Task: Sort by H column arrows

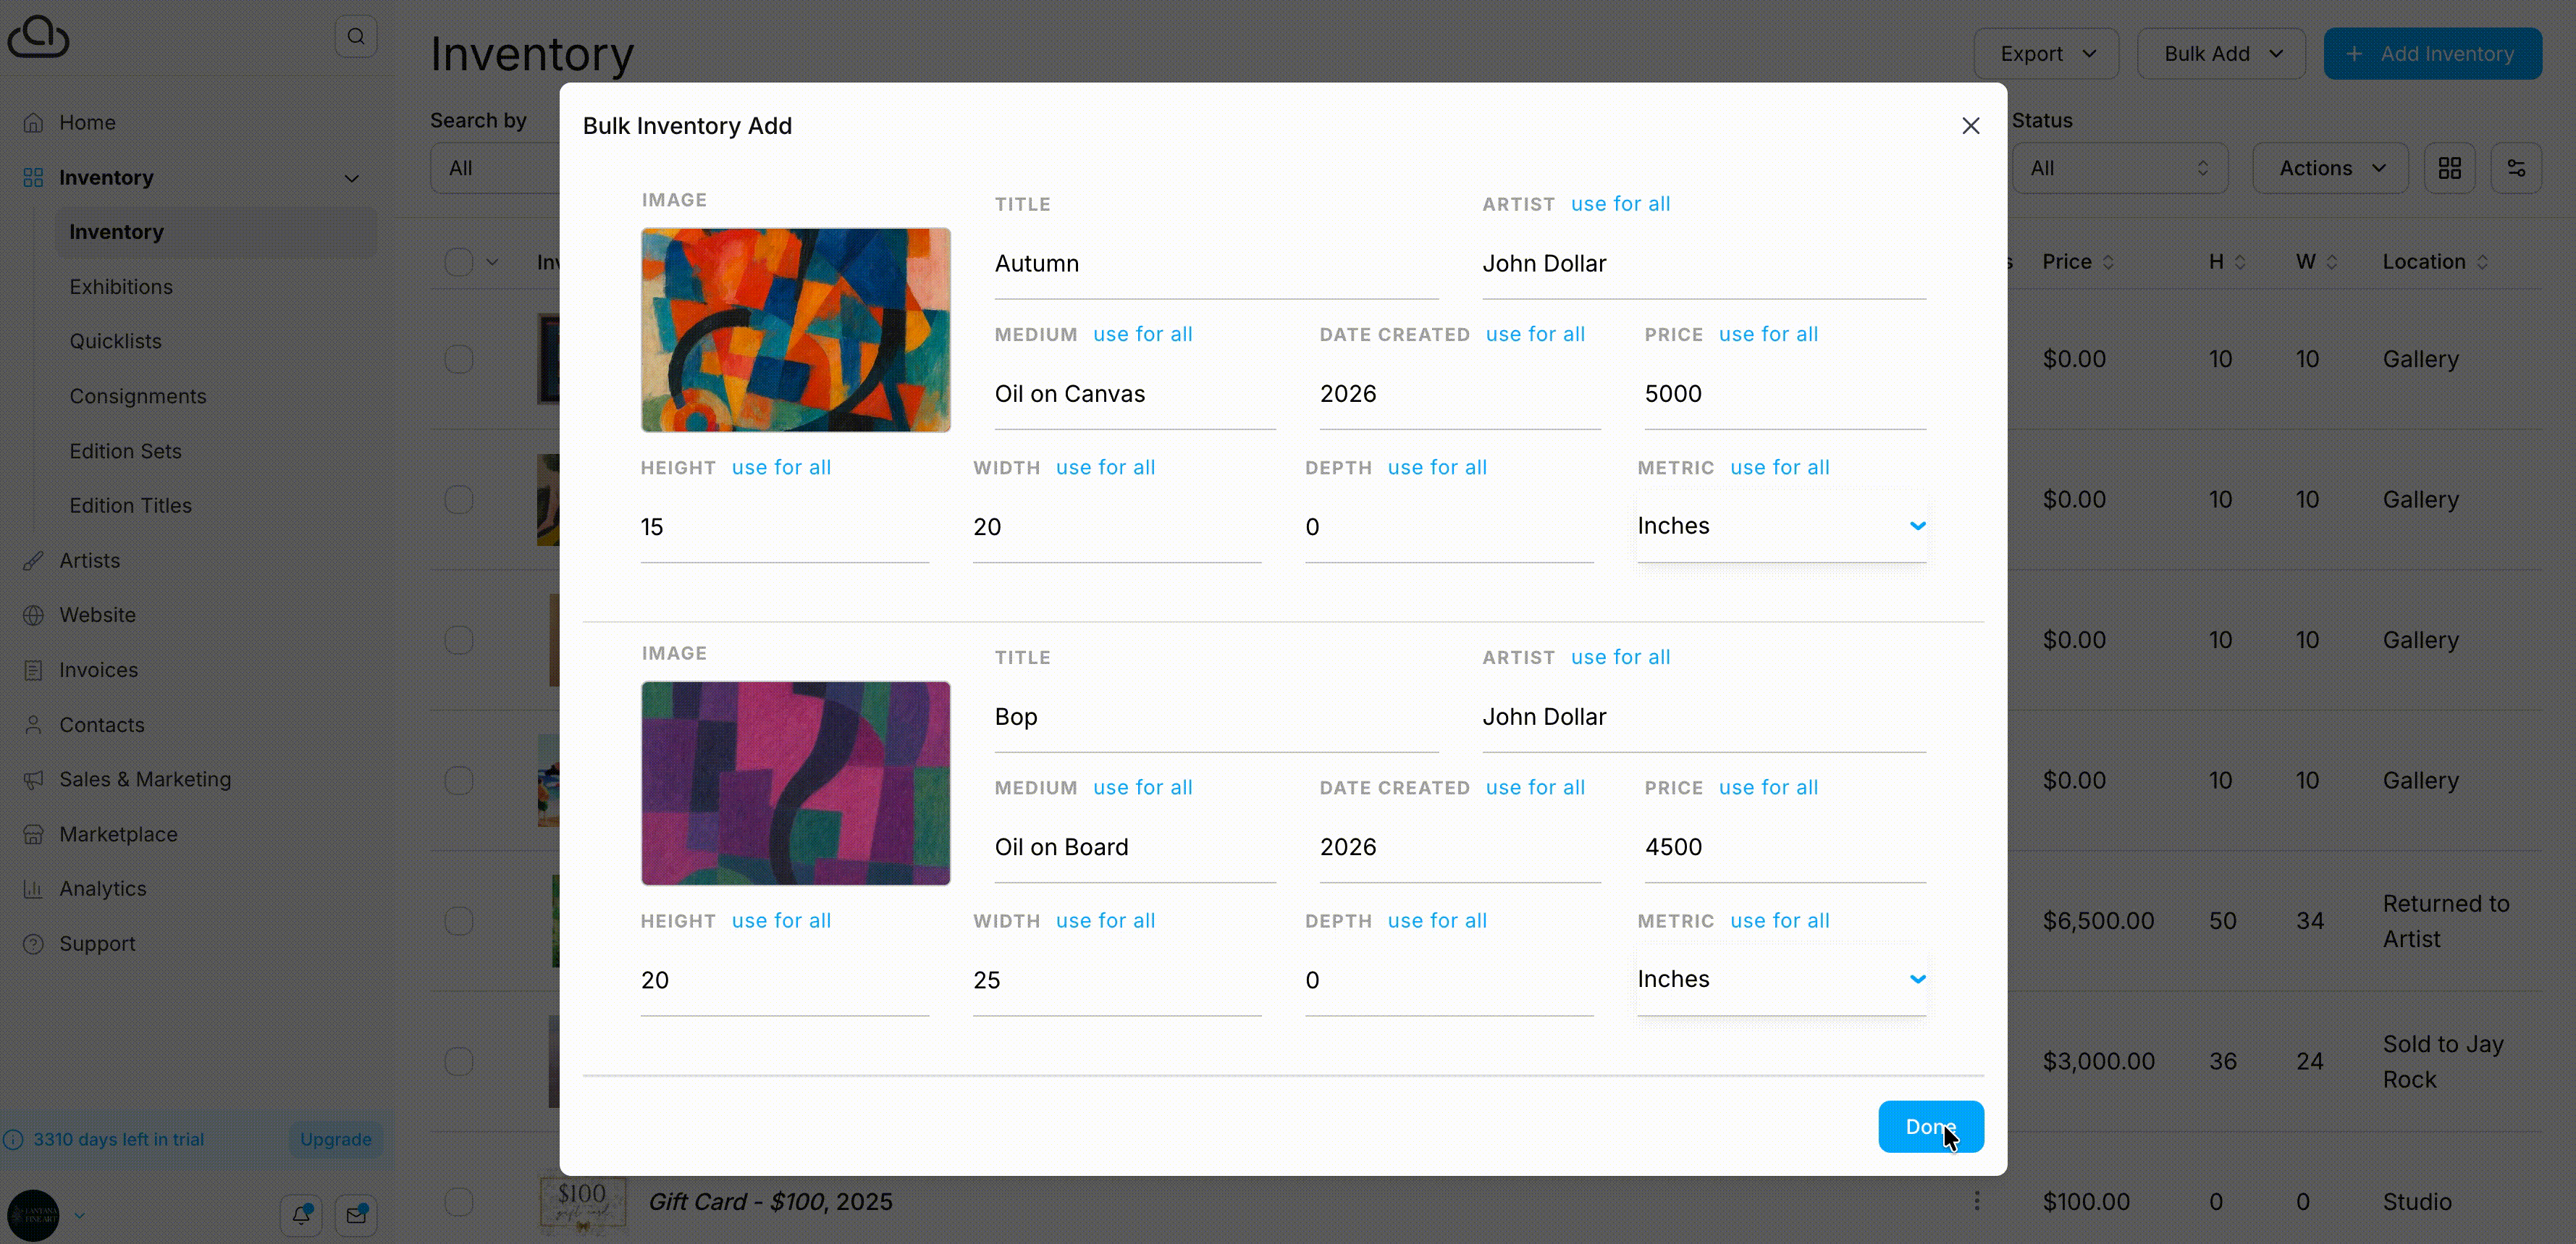Action: coord(2240,262)
